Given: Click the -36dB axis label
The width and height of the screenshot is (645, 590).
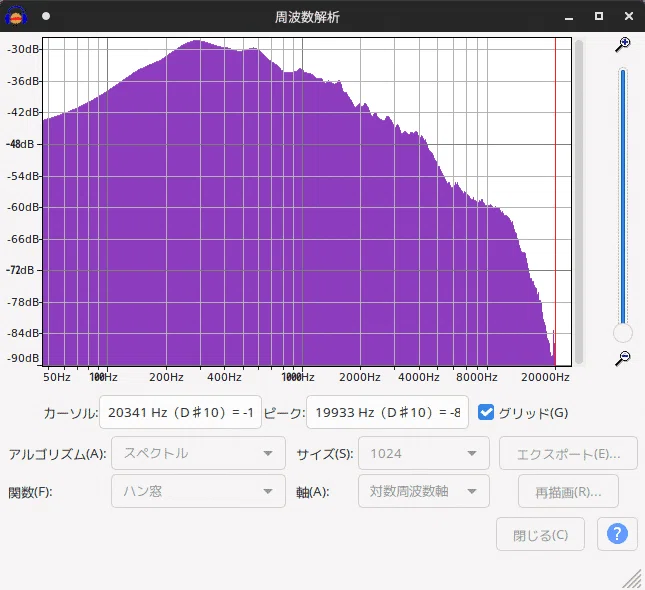Looking at the screenshot, I should tap(23, 81).
